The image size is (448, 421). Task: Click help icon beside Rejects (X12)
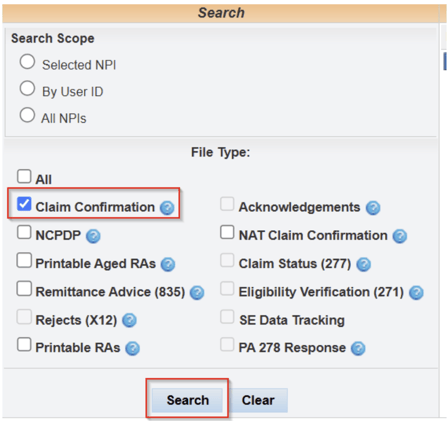[x=129, y=320]
